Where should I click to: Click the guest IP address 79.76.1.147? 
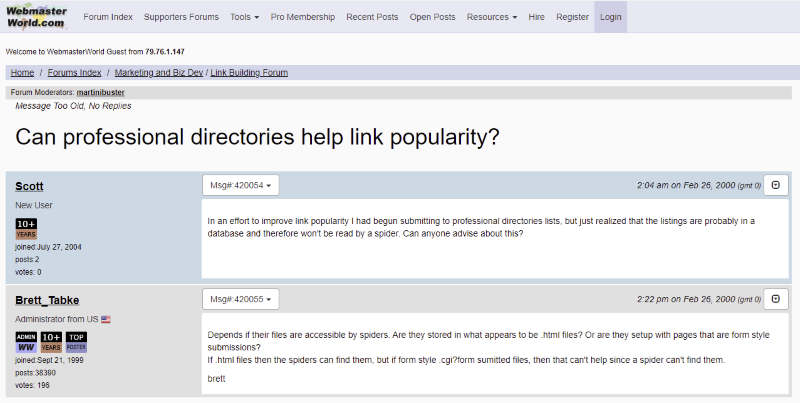165,52
